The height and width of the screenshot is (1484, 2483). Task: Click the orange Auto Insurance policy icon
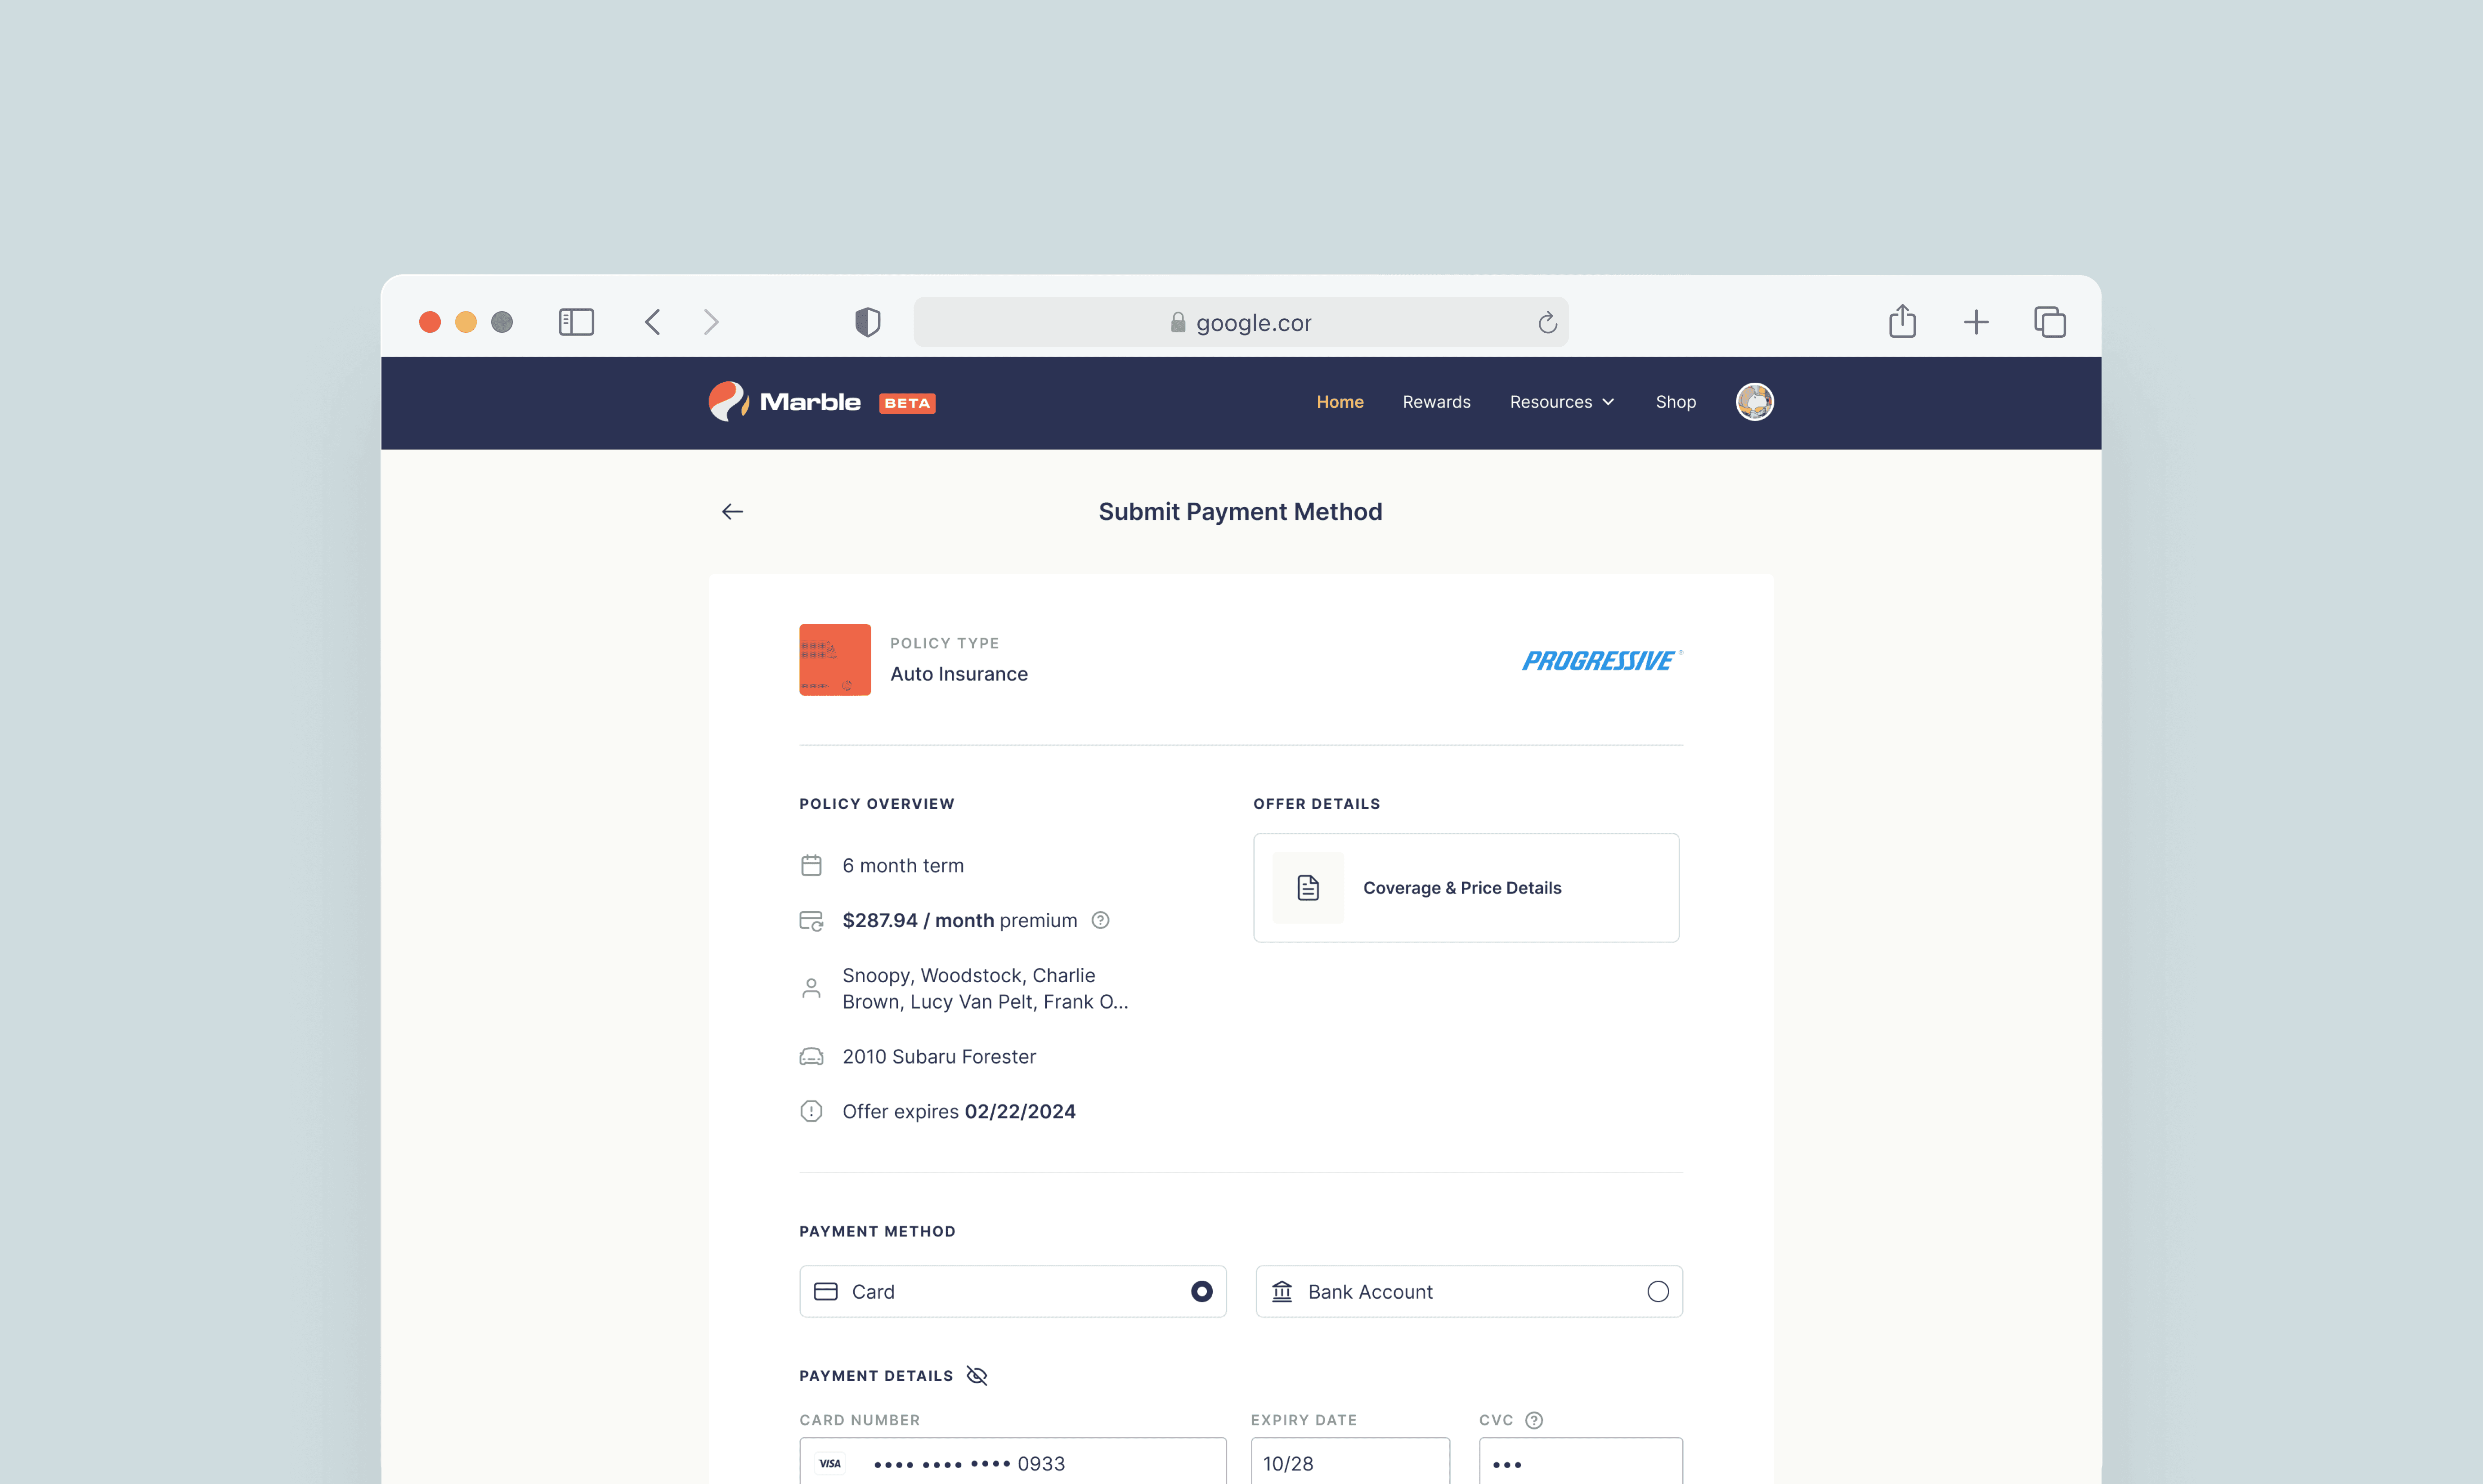tap(835, 660)
